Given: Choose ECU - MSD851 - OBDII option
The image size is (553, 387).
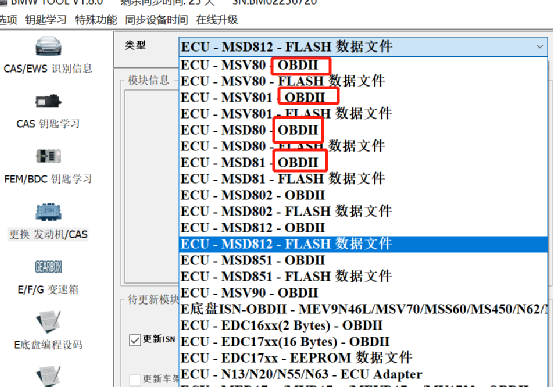Looking at the screenshot, I should (x=363, y=260).
